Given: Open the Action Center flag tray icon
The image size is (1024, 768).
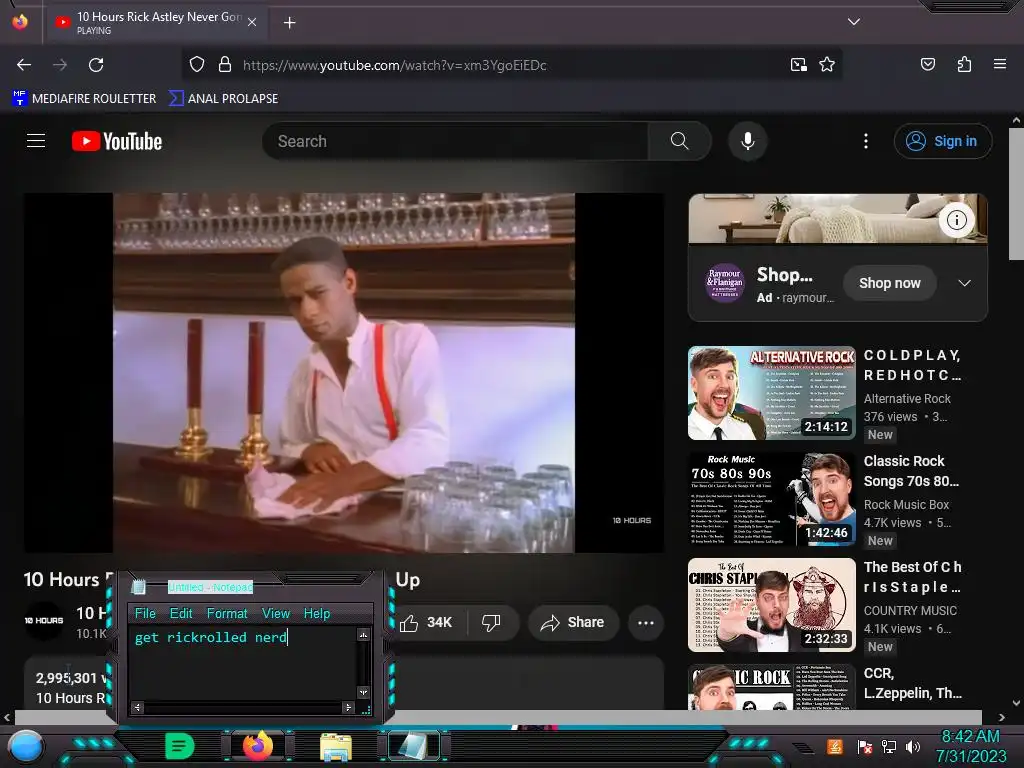Looking at the screenshot, I should (x=864, y=746).
